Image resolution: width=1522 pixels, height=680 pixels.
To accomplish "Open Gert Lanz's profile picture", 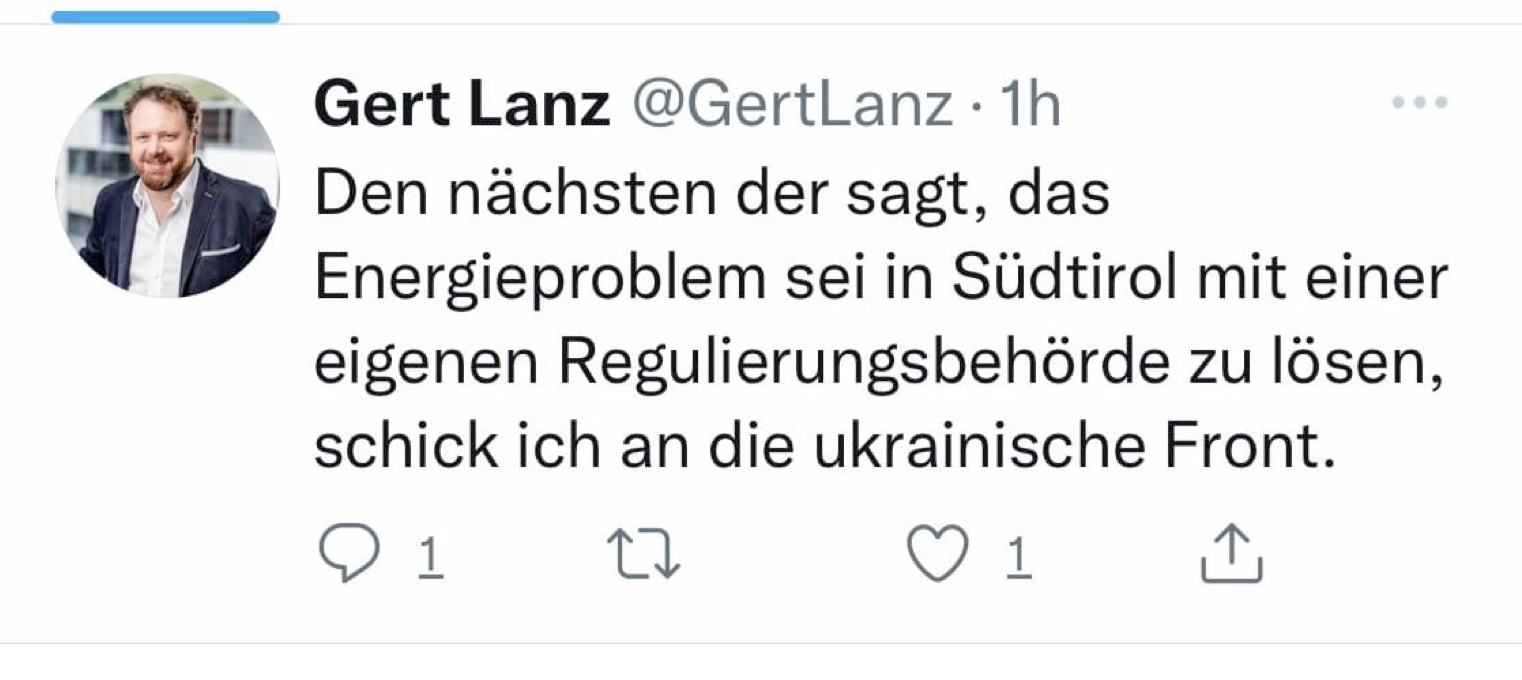I will point(167,186).
